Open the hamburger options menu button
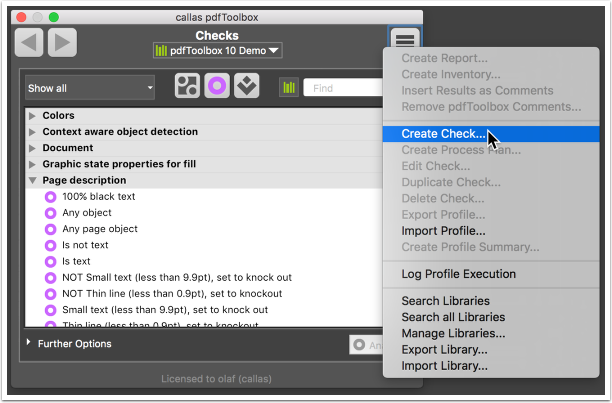 click(x=405, y=39)
